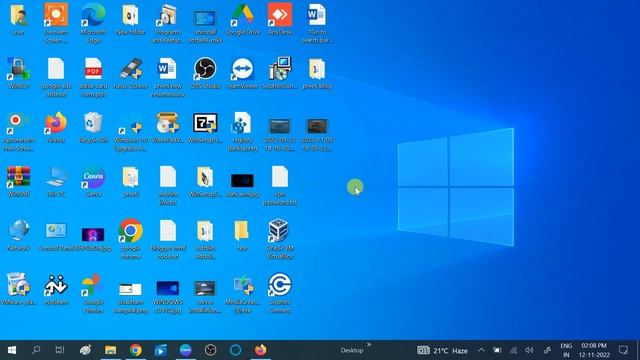Select the 7-Zip style WinSetup icon
This screenshot has height=360, width=640.
[x=205, y=127]
